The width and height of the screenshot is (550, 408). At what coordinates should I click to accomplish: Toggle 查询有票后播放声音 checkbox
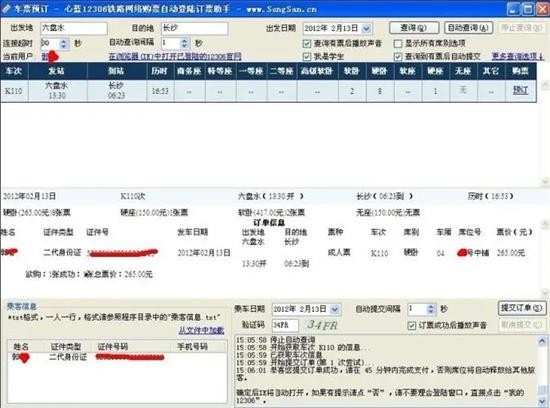tap(307, 44)
